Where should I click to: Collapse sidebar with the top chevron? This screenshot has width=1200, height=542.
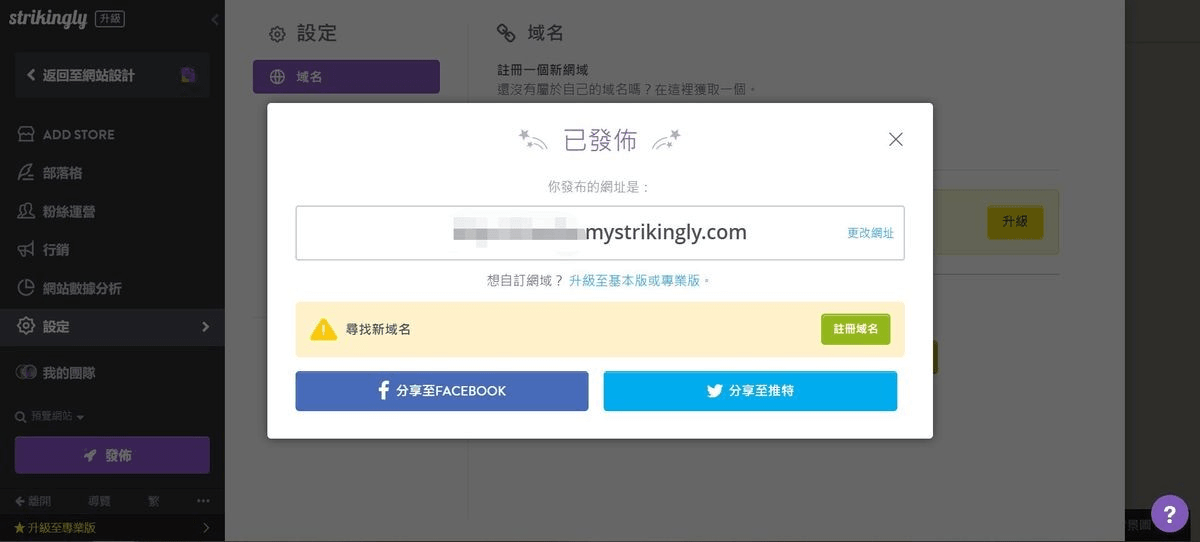pos(215,20)
